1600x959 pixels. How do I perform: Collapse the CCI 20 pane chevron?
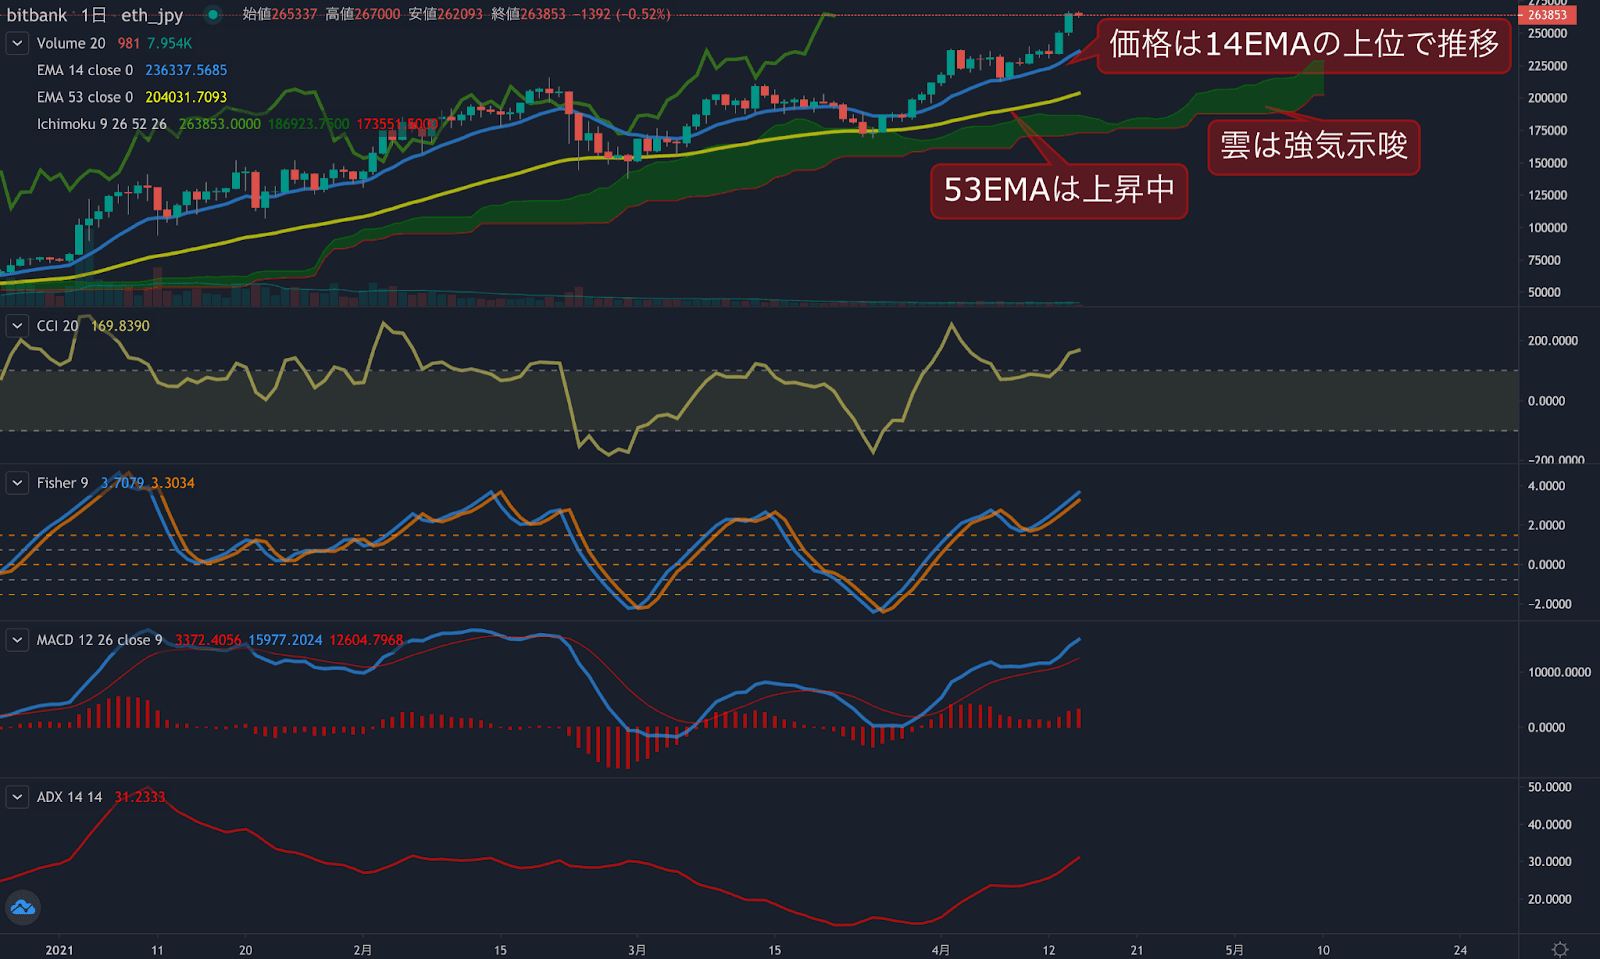click(17, 326)
